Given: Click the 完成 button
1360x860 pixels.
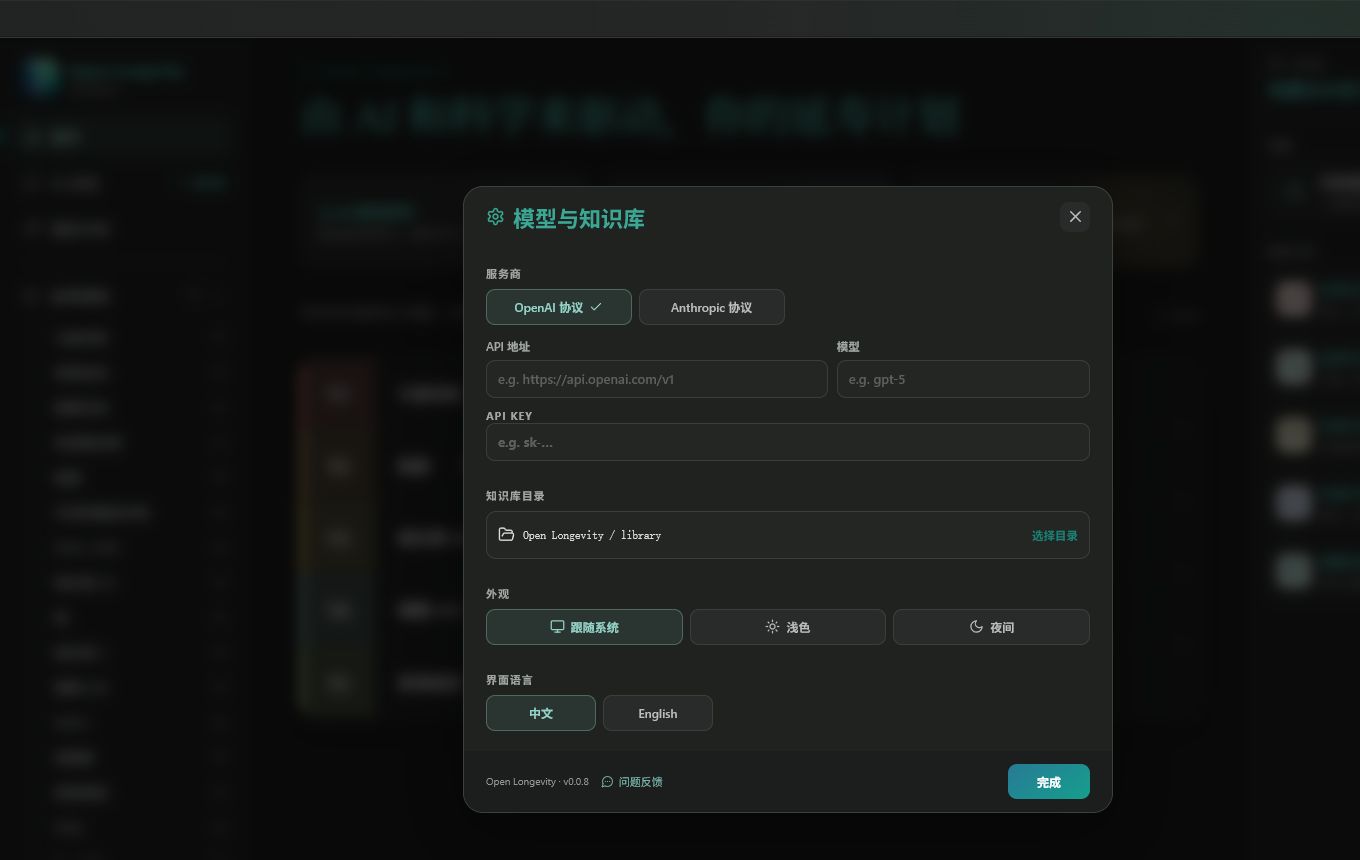Looking at the screenshot, I should pyautogui.click(x=1049, y=782).
